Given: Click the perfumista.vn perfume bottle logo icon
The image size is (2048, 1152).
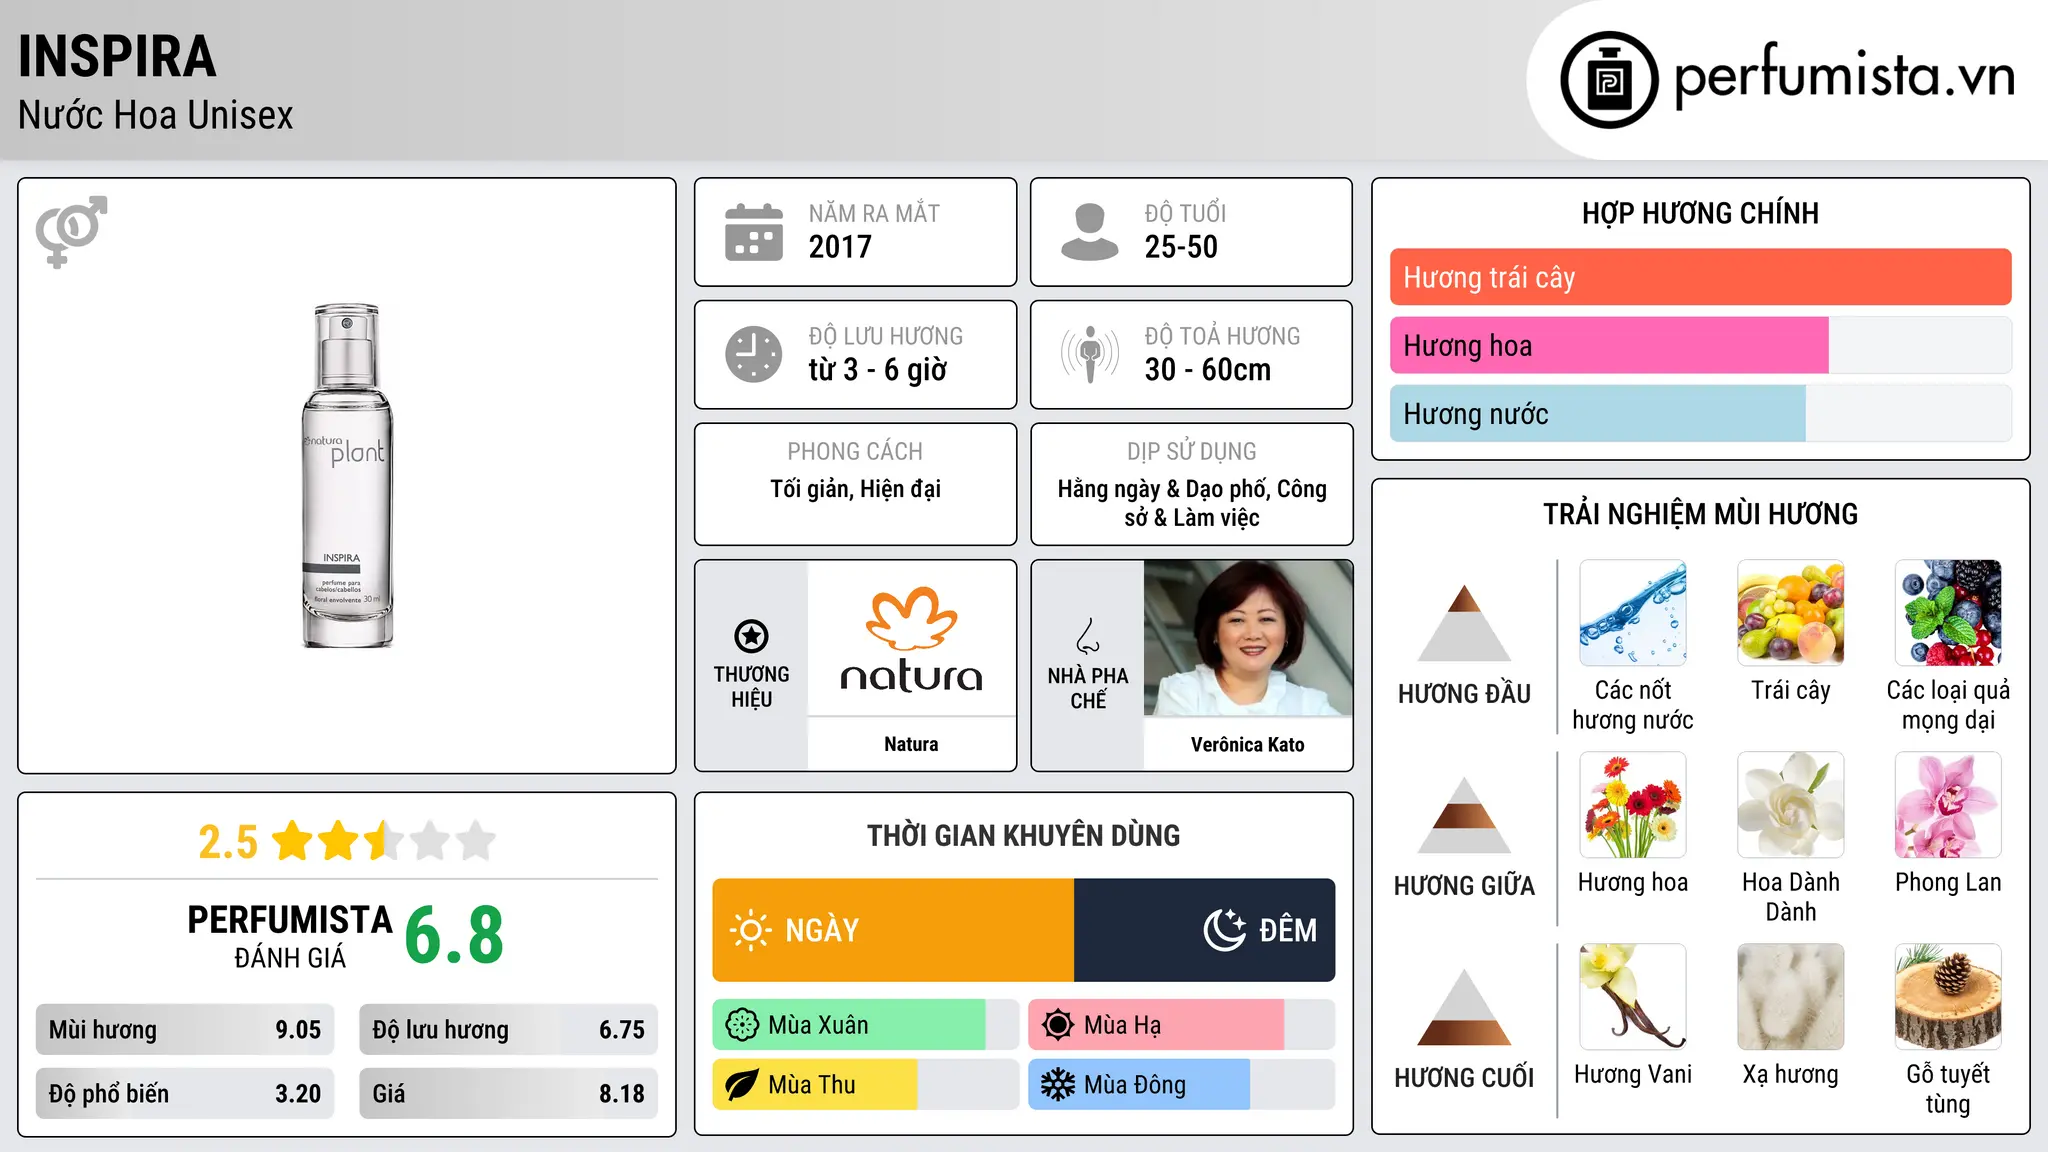Looking at the screenshot, I should pyautogui.click(x=1609, y=80).
